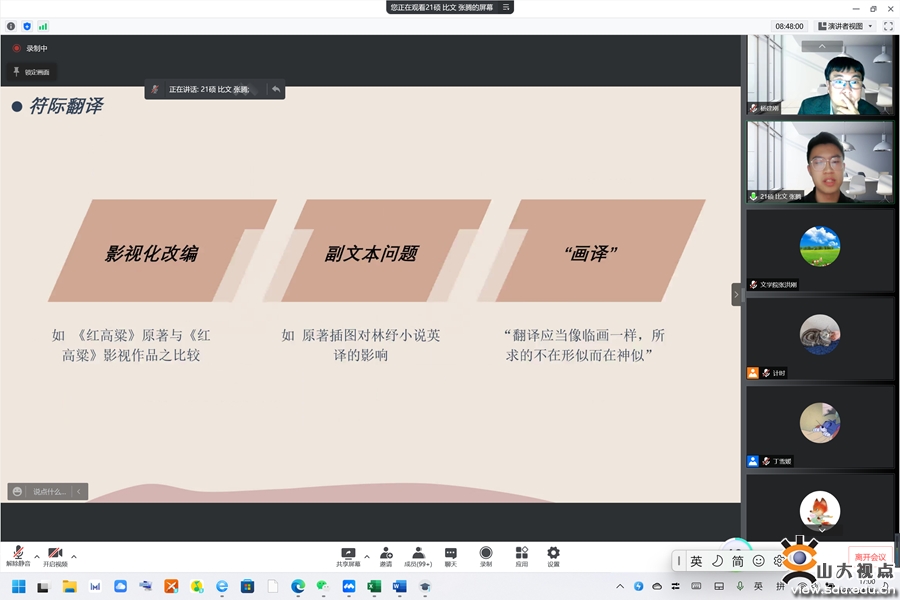900x600 pixels.
Task: Open the 共享屏幕 (share screen) button
Action: tap(348, 556)
